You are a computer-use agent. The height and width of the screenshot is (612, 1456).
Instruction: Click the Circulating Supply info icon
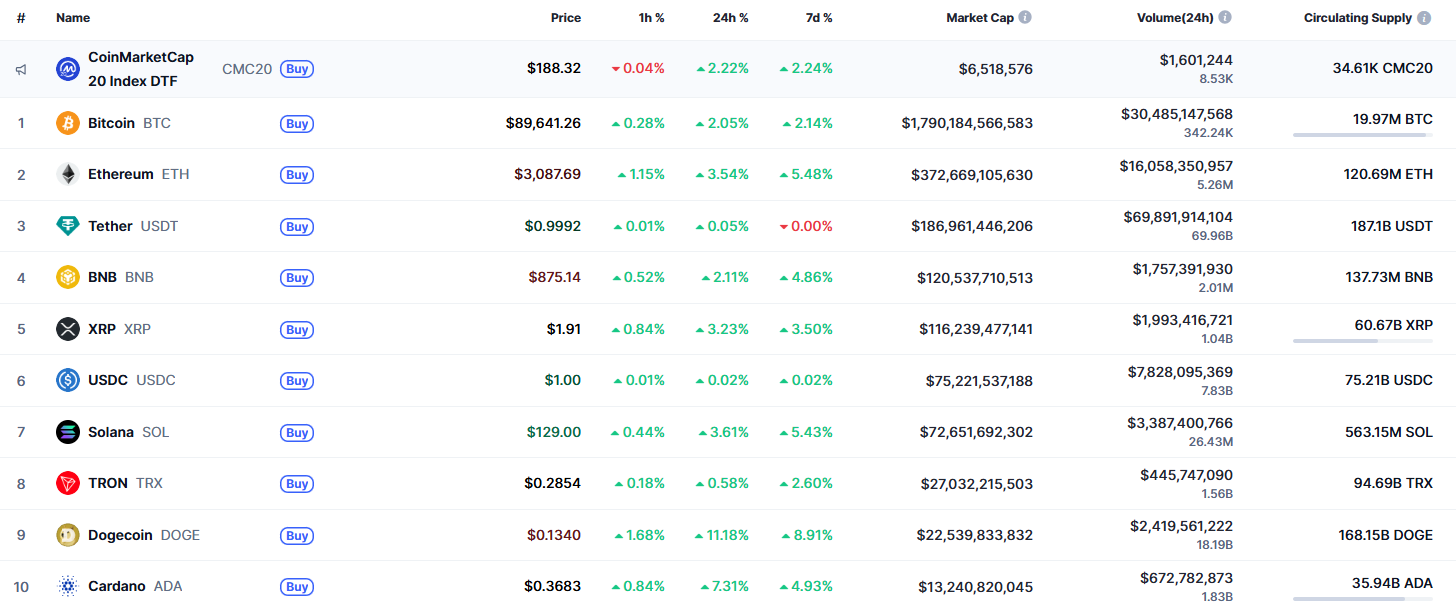click(1425, 18)
